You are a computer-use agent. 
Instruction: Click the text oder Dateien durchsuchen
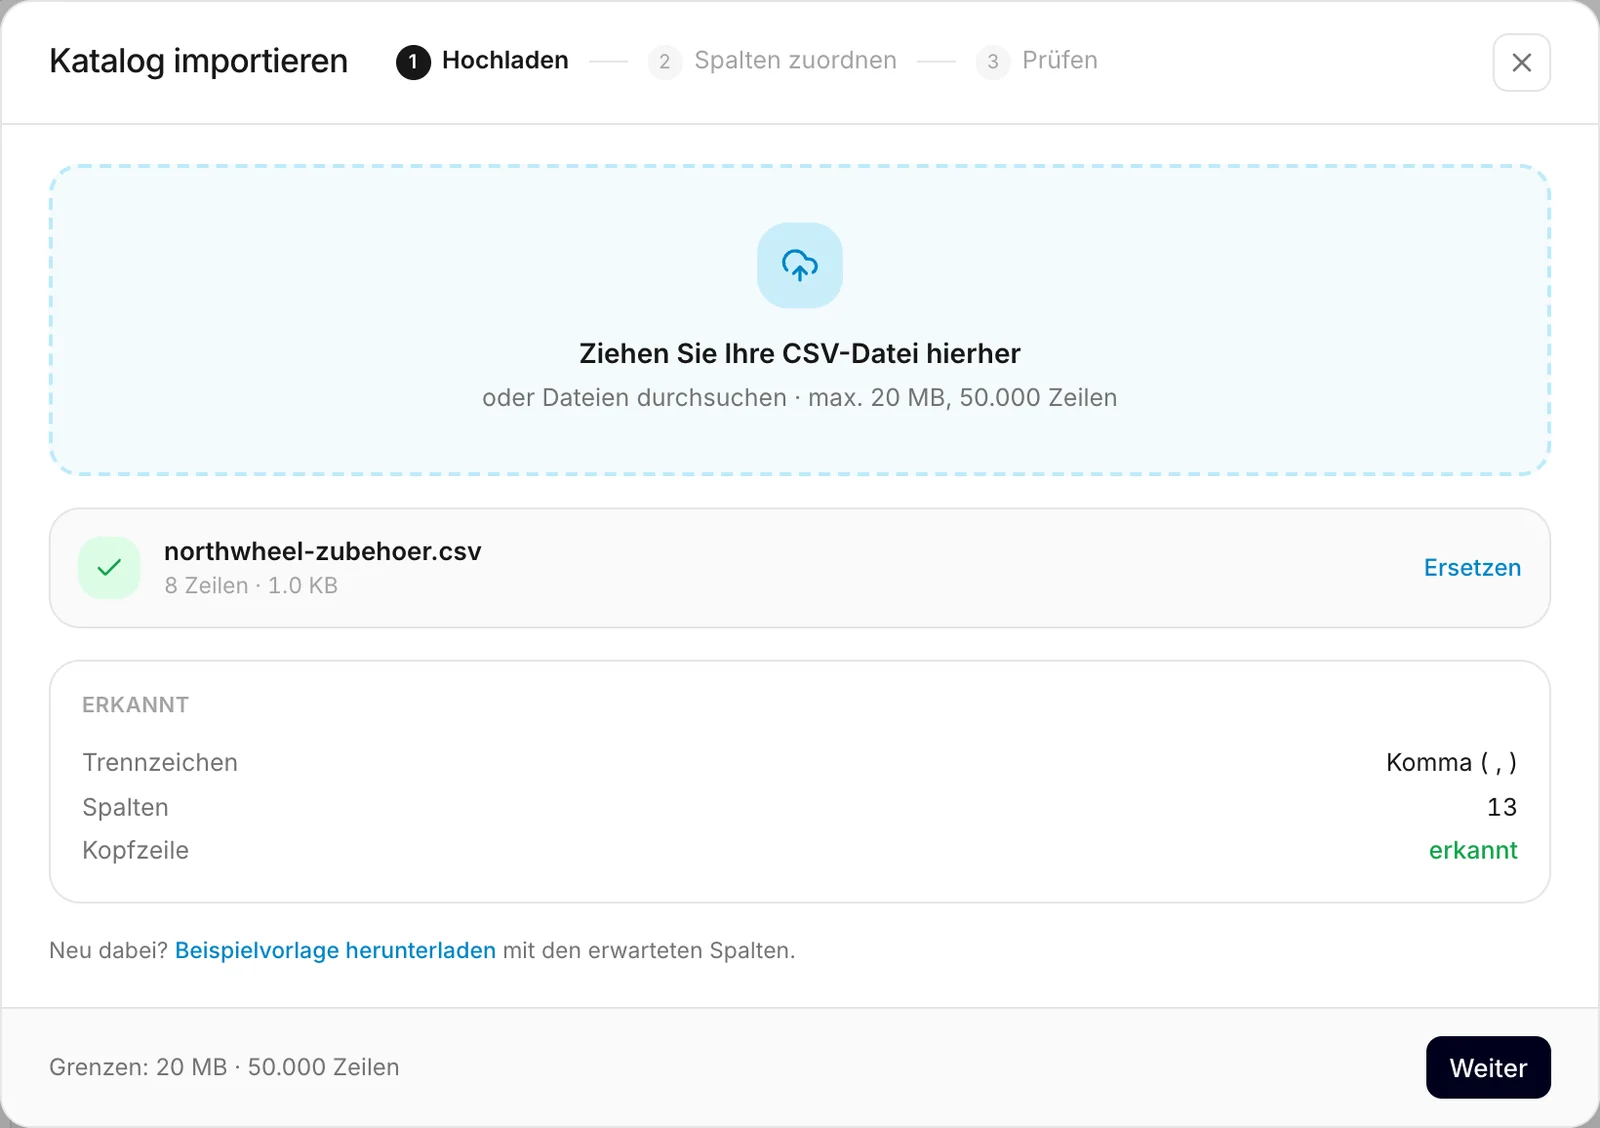(x=634, y=397)
